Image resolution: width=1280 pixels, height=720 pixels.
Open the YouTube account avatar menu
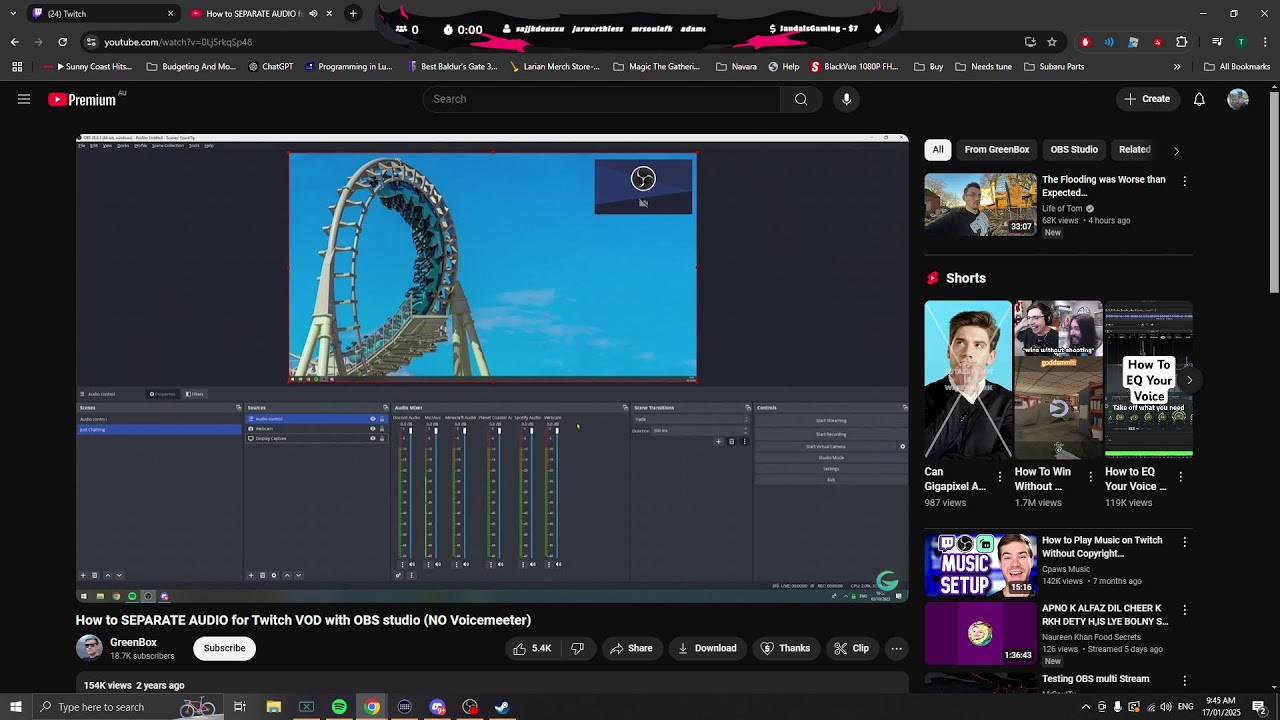click(1238, 99)
